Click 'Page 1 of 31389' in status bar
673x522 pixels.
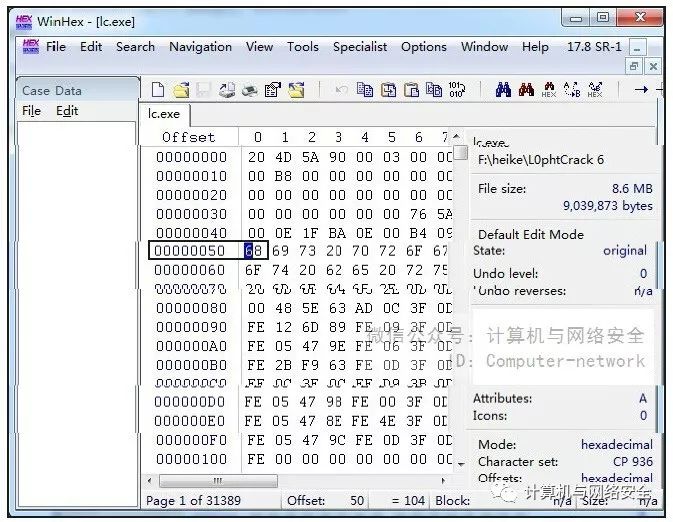(x=194, y=501)
